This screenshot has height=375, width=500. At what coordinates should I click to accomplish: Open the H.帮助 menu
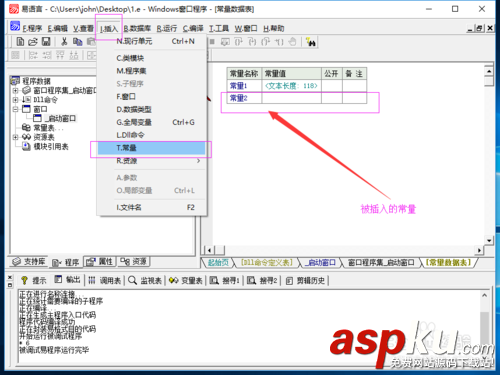[274, 29]
